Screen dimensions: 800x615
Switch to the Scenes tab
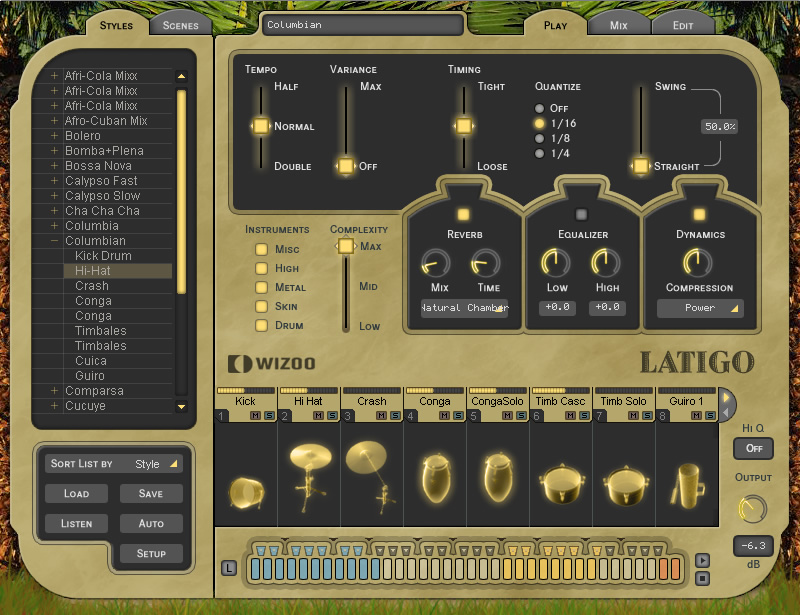coord(181,25)
